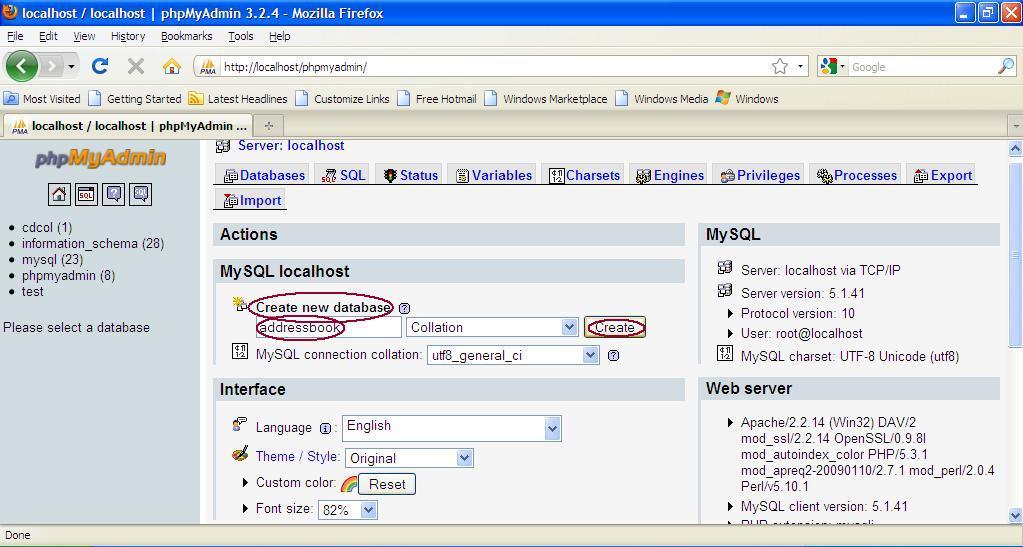1023x547 pixels.
Task: Click the Create database button
Action: [615, 327]
